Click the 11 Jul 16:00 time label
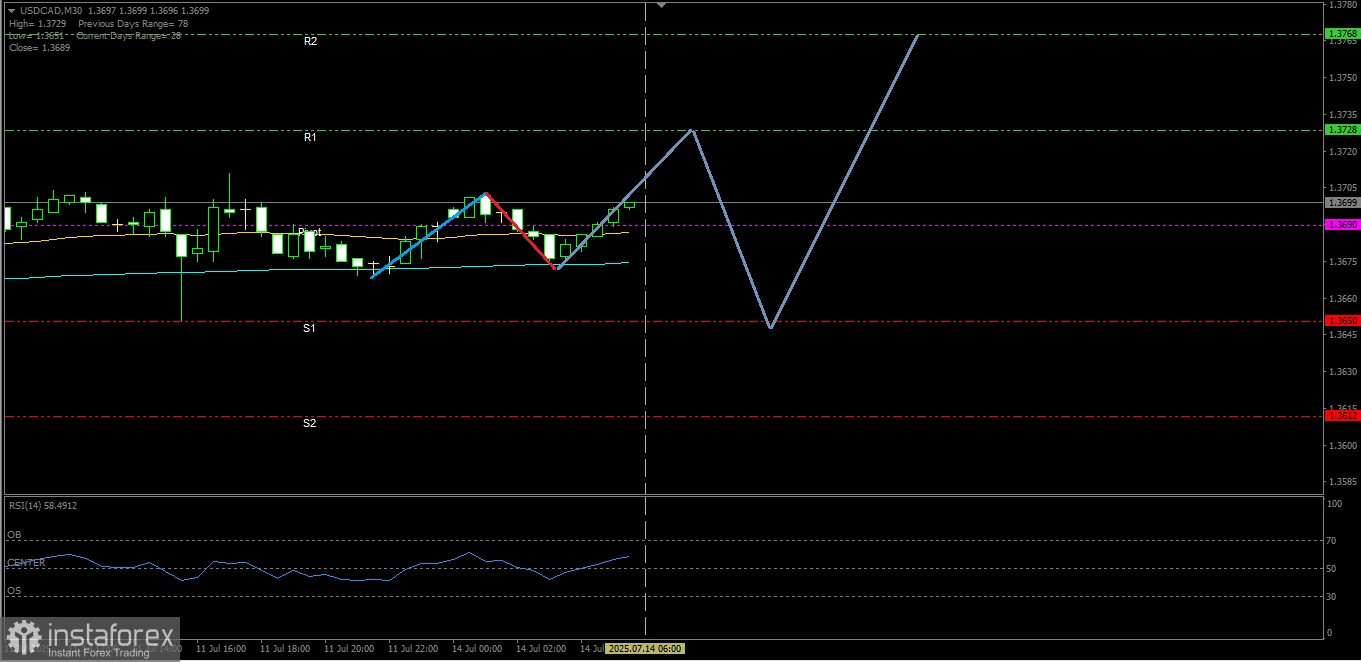 pyautogui.click(x=221, y=649)
